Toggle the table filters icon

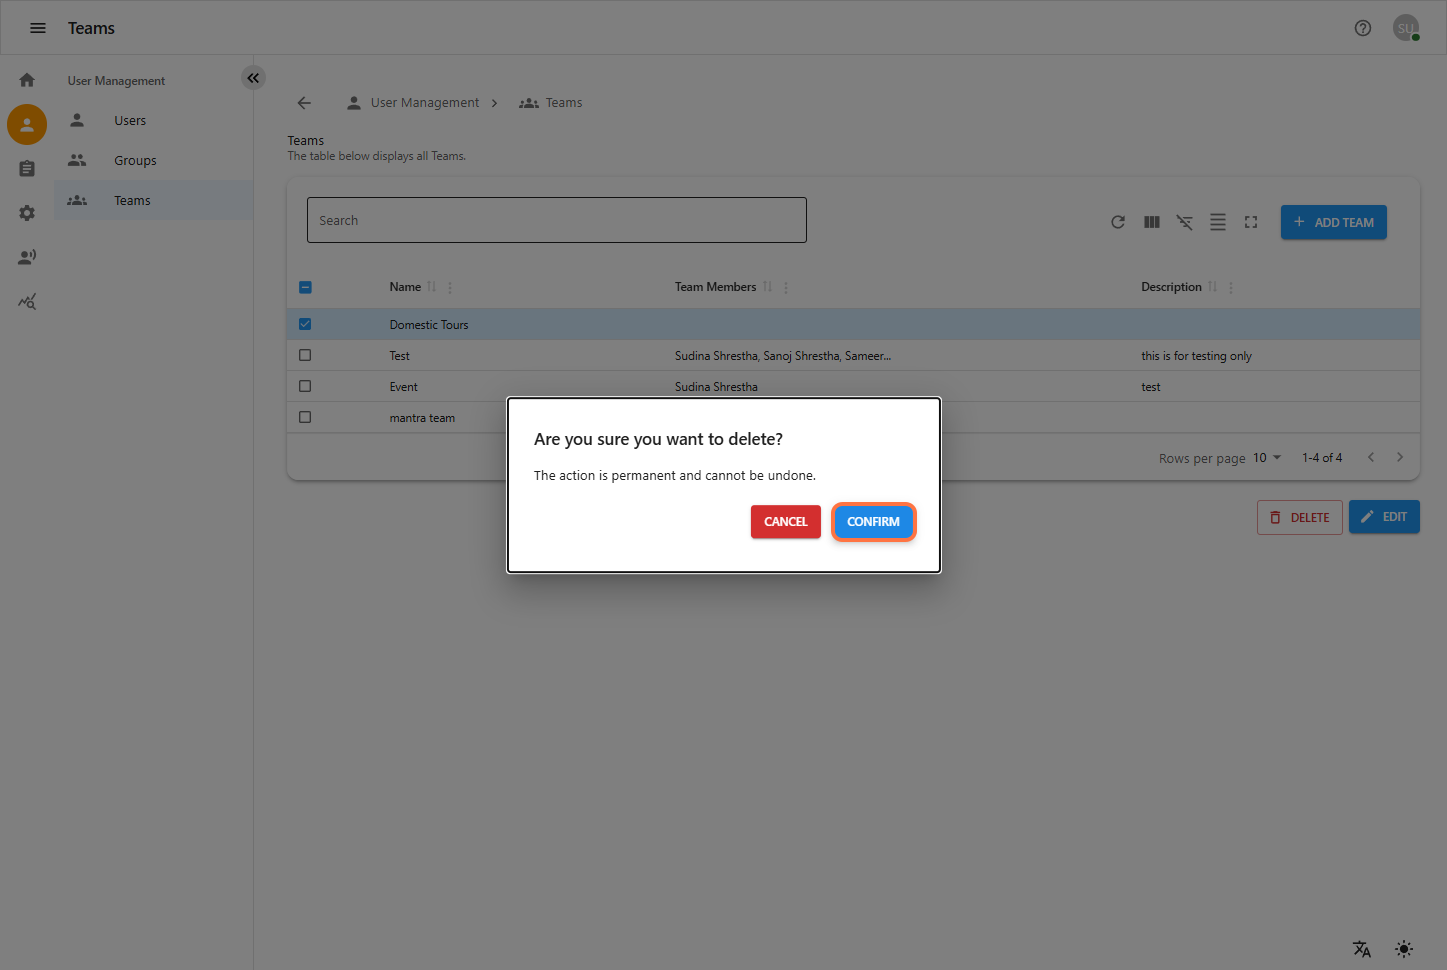point(1185,222)
